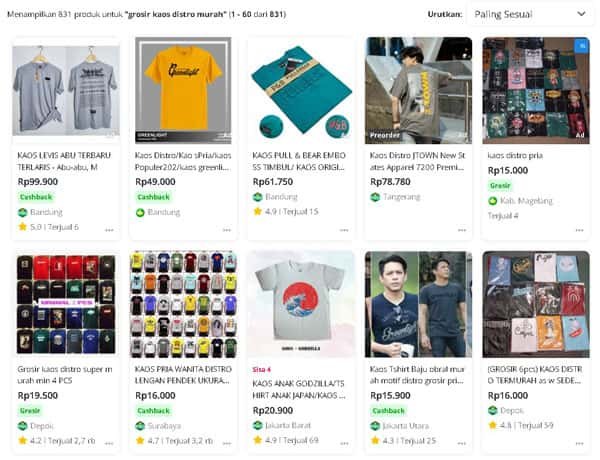Click seller badge next to Depok on Rp19.500 card
Screen dimensions: 600x460
(x=23, y=426)
